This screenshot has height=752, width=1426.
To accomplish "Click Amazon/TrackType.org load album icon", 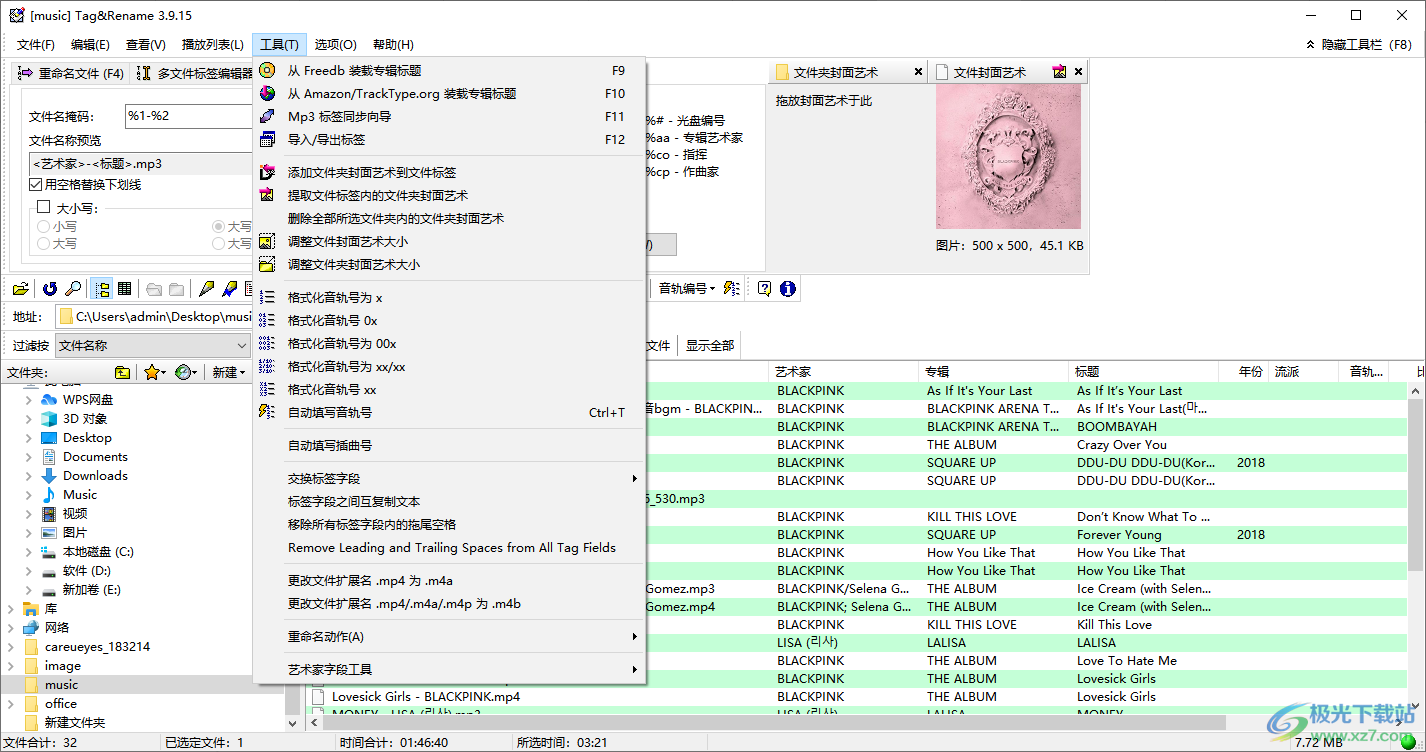I will (x=267, y=93).
